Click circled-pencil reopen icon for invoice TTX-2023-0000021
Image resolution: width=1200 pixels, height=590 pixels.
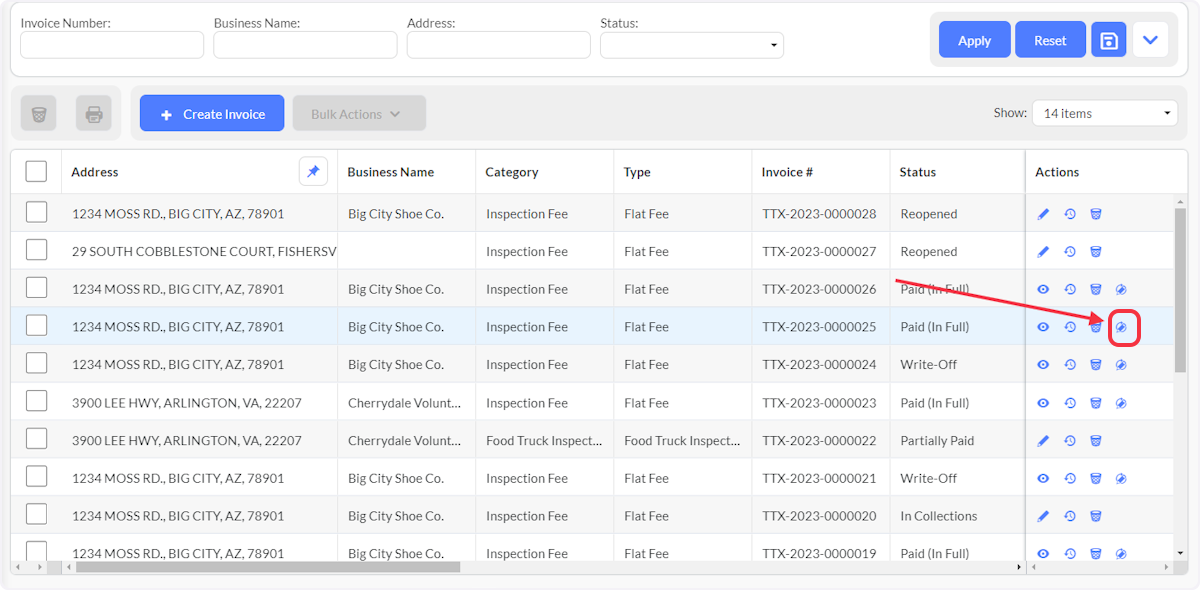1121,478
